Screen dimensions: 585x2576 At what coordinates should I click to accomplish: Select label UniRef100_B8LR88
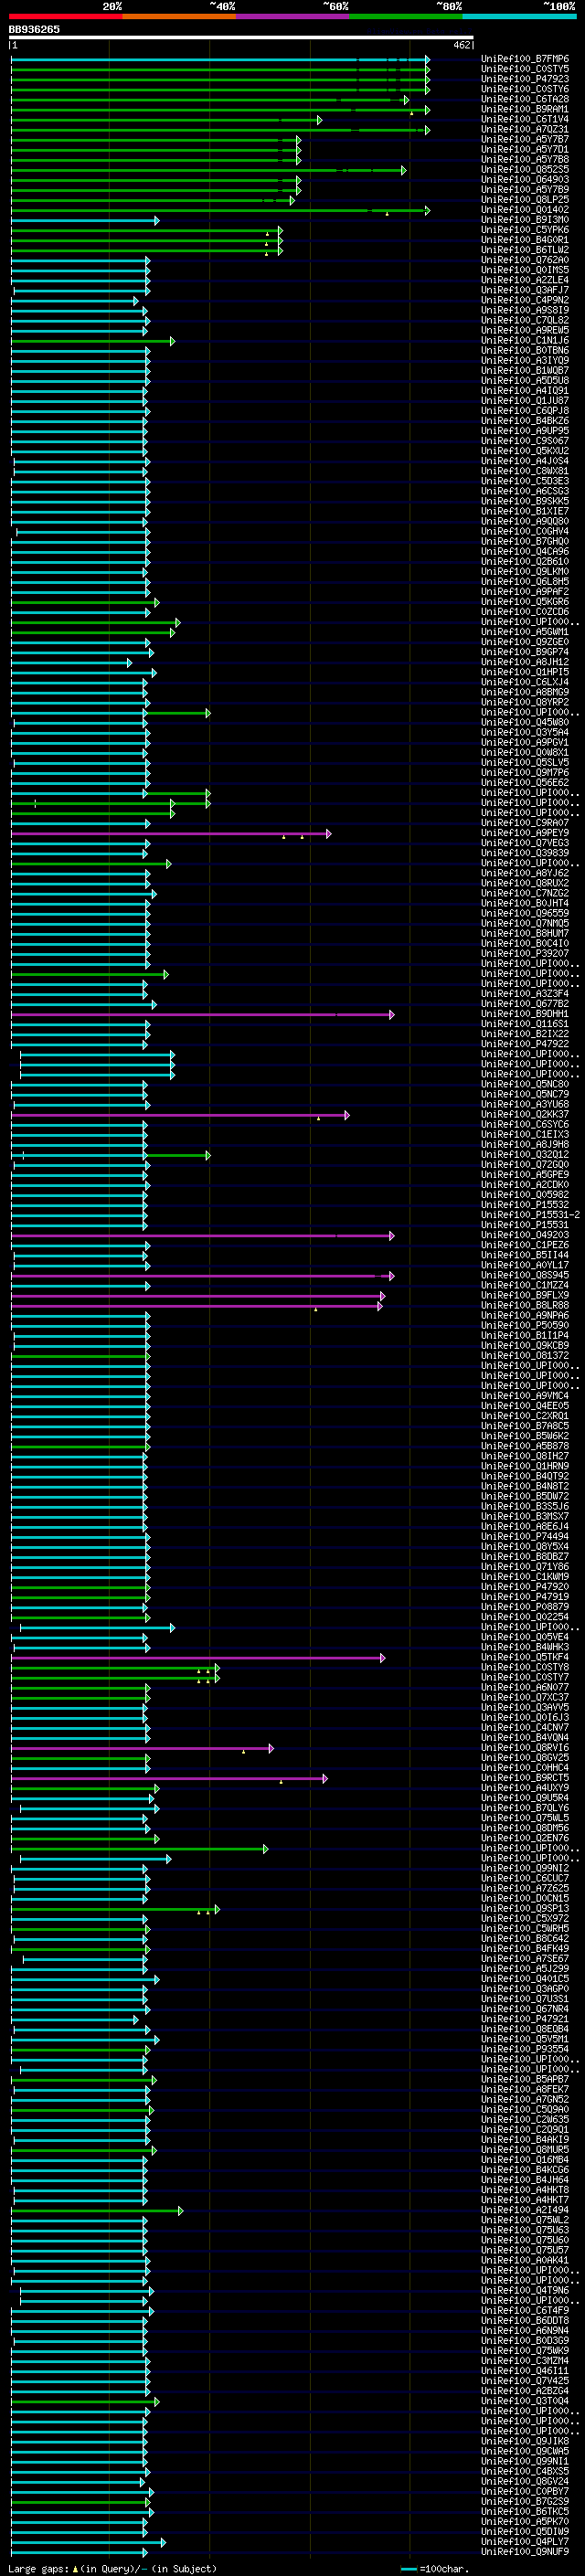(525, 1306)
